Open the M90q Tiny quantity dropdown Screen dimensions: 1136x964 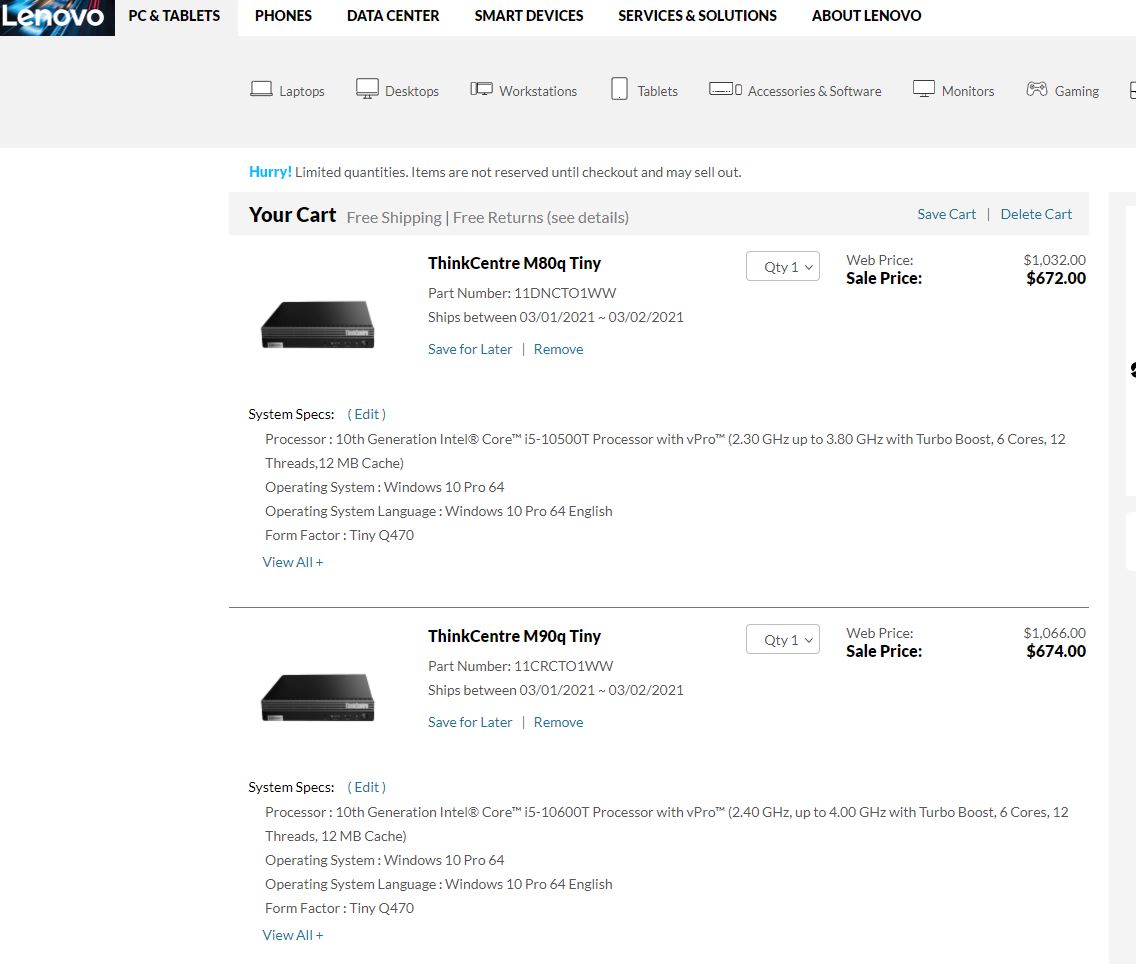point(783,640)
